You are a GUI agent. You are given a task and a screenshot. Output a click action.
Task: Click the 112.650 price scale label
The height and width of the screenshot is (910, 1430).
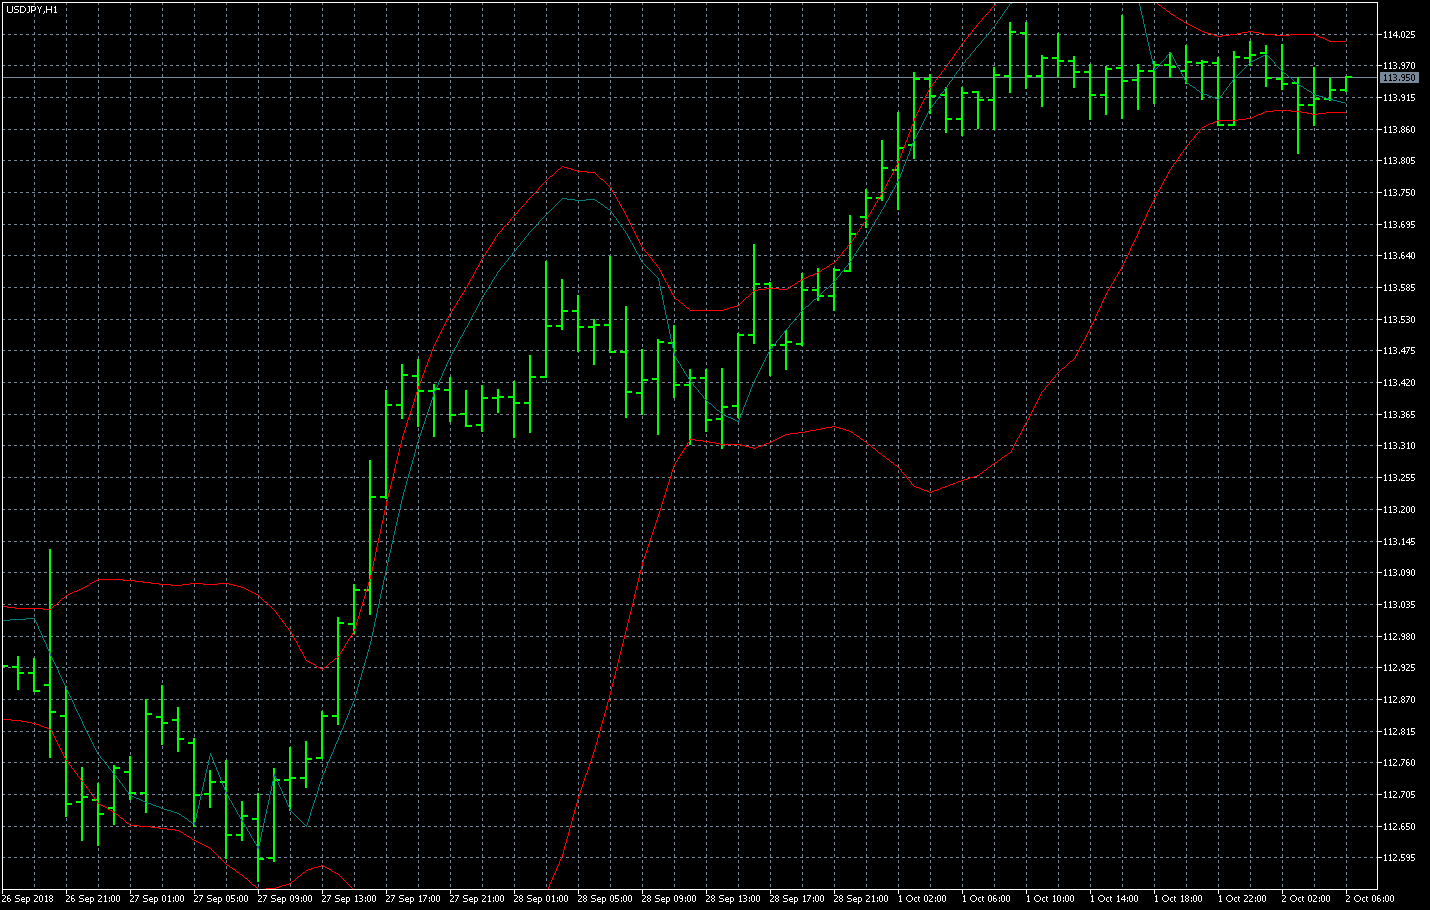coord(1399,827)
